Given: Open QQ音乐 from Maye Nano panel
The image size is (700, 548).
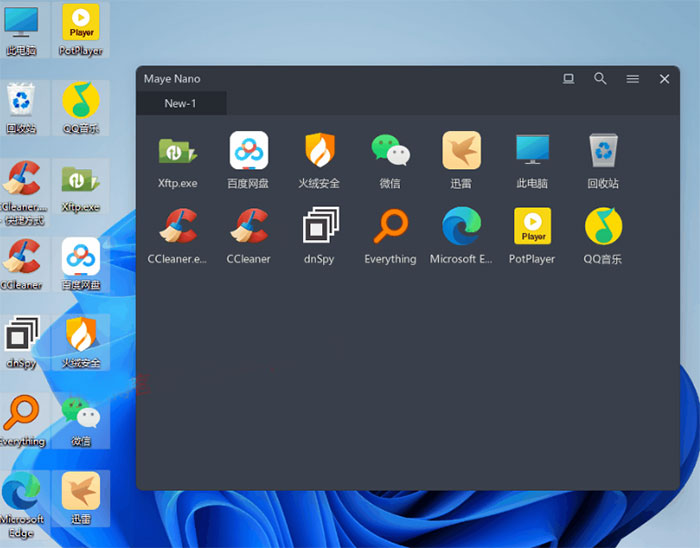Looking at the screenshot, I should [603, 236].
